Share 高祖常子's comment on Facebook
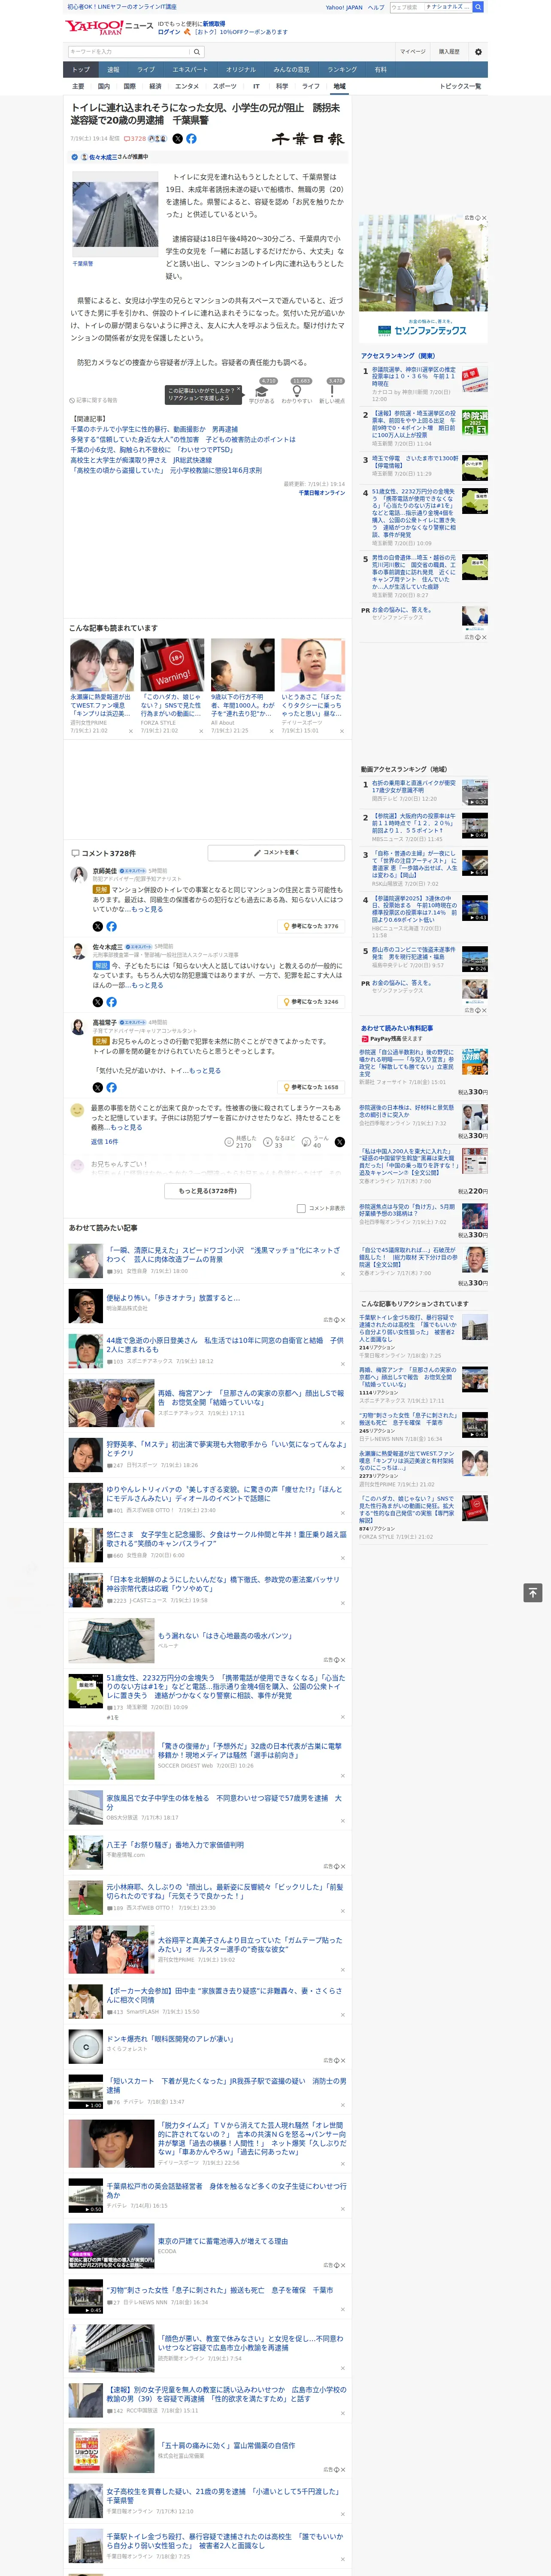This screenshot has width=551, height=2576. (111, 1087)
